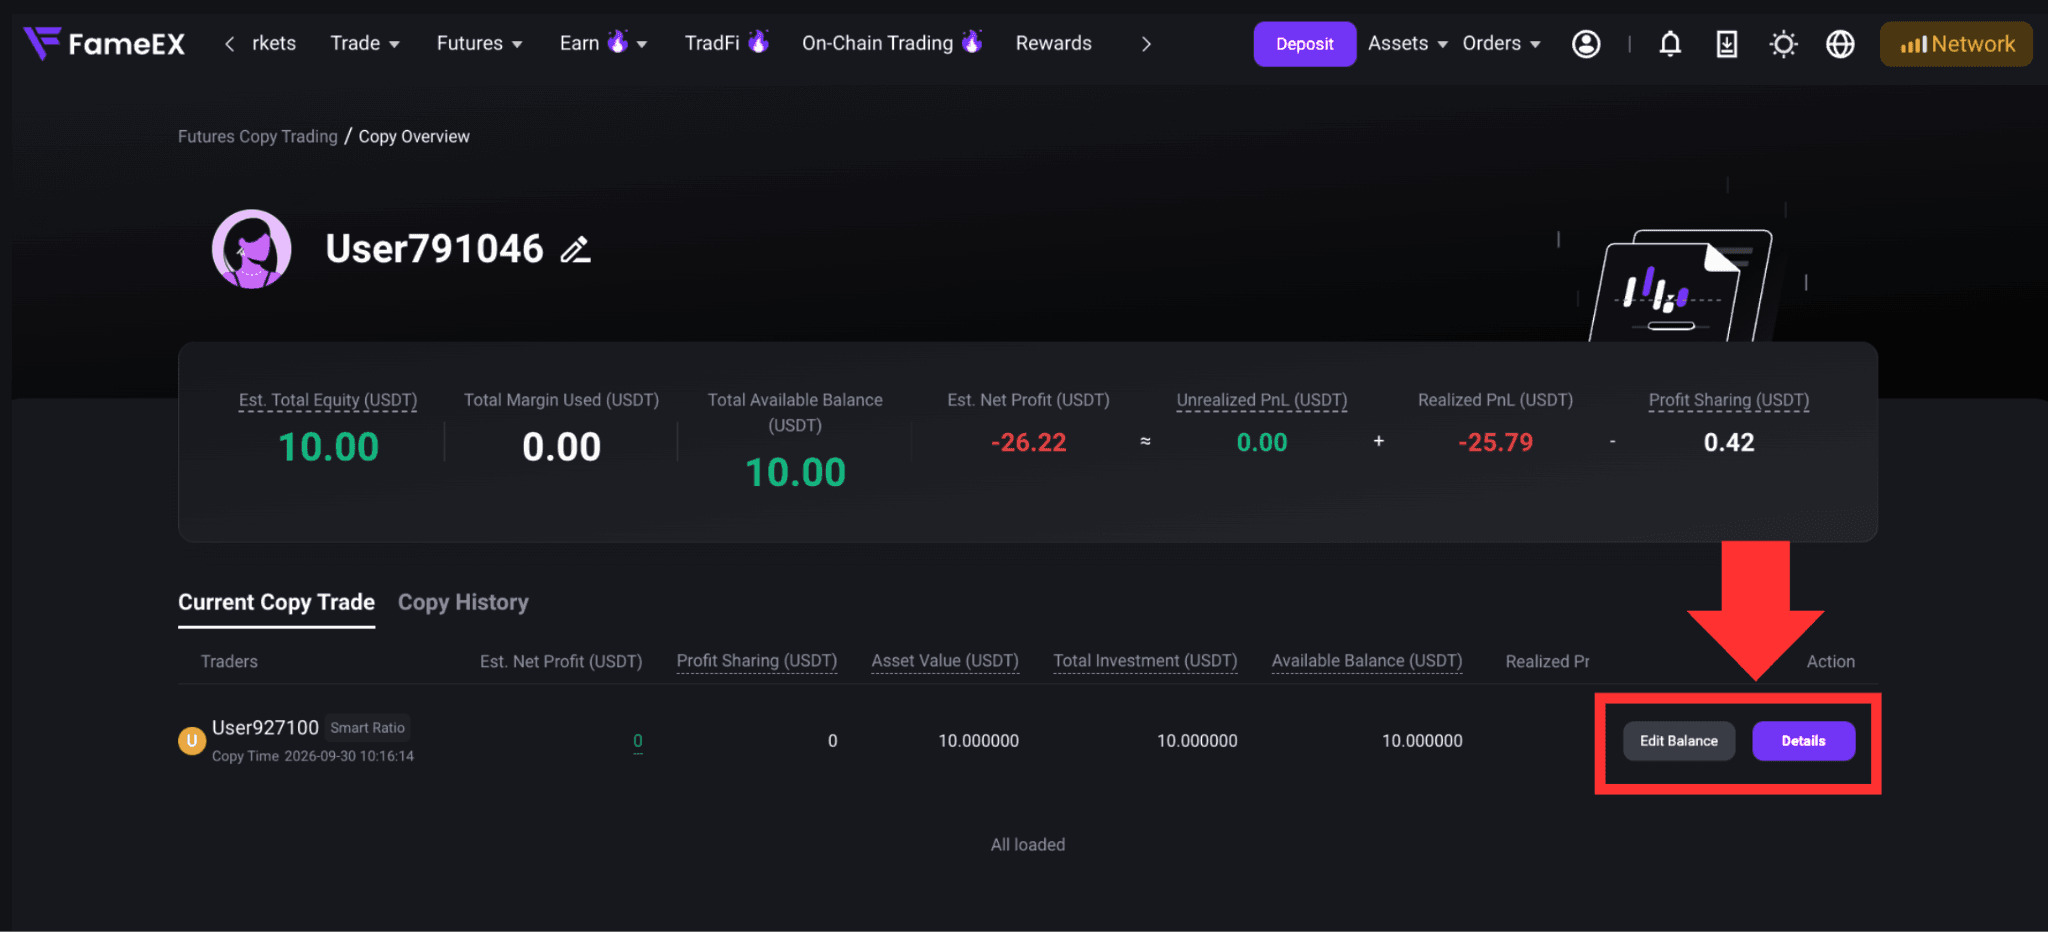Expand the Assets dropdown menu
Image resolution: width=2048 pixels, height=932 pixels.
[x=1408, y=44]
